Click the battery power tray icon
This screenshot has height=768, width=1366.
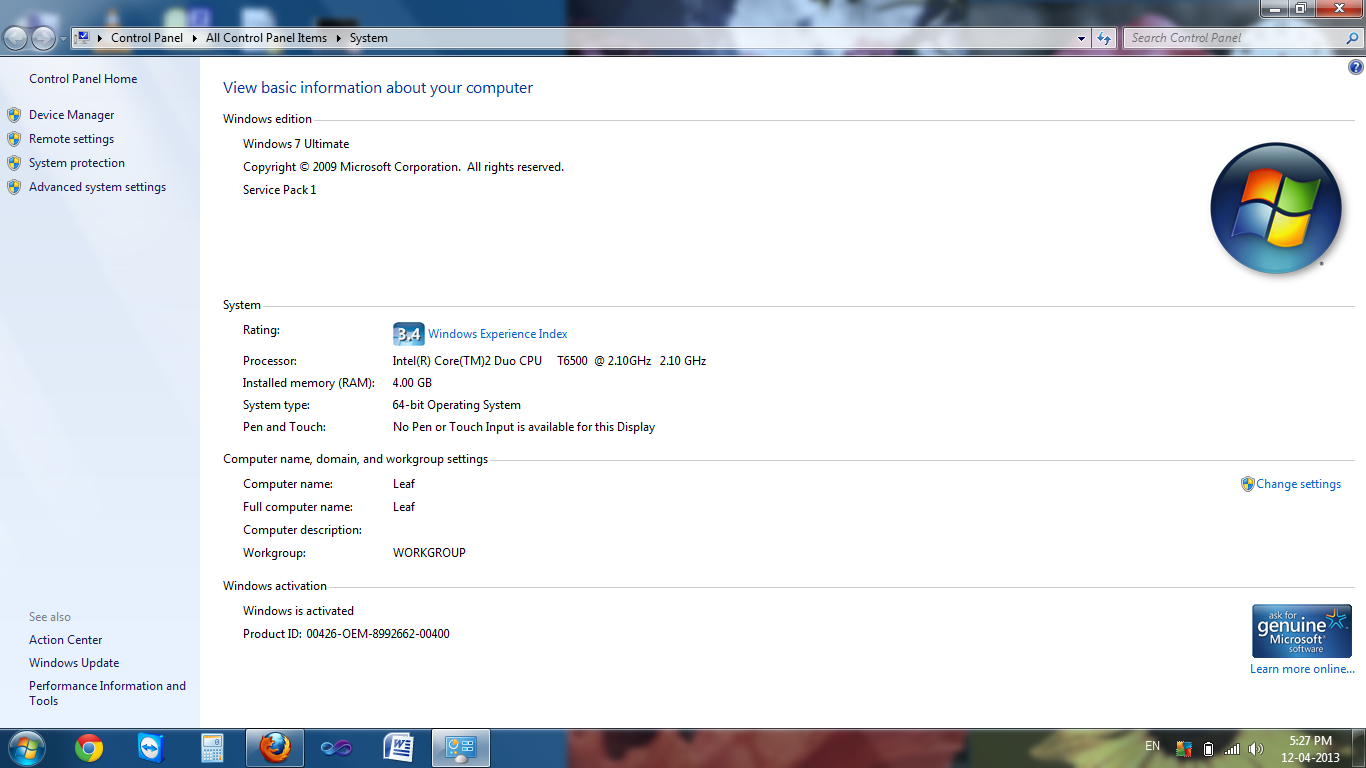coord(1208,748)
